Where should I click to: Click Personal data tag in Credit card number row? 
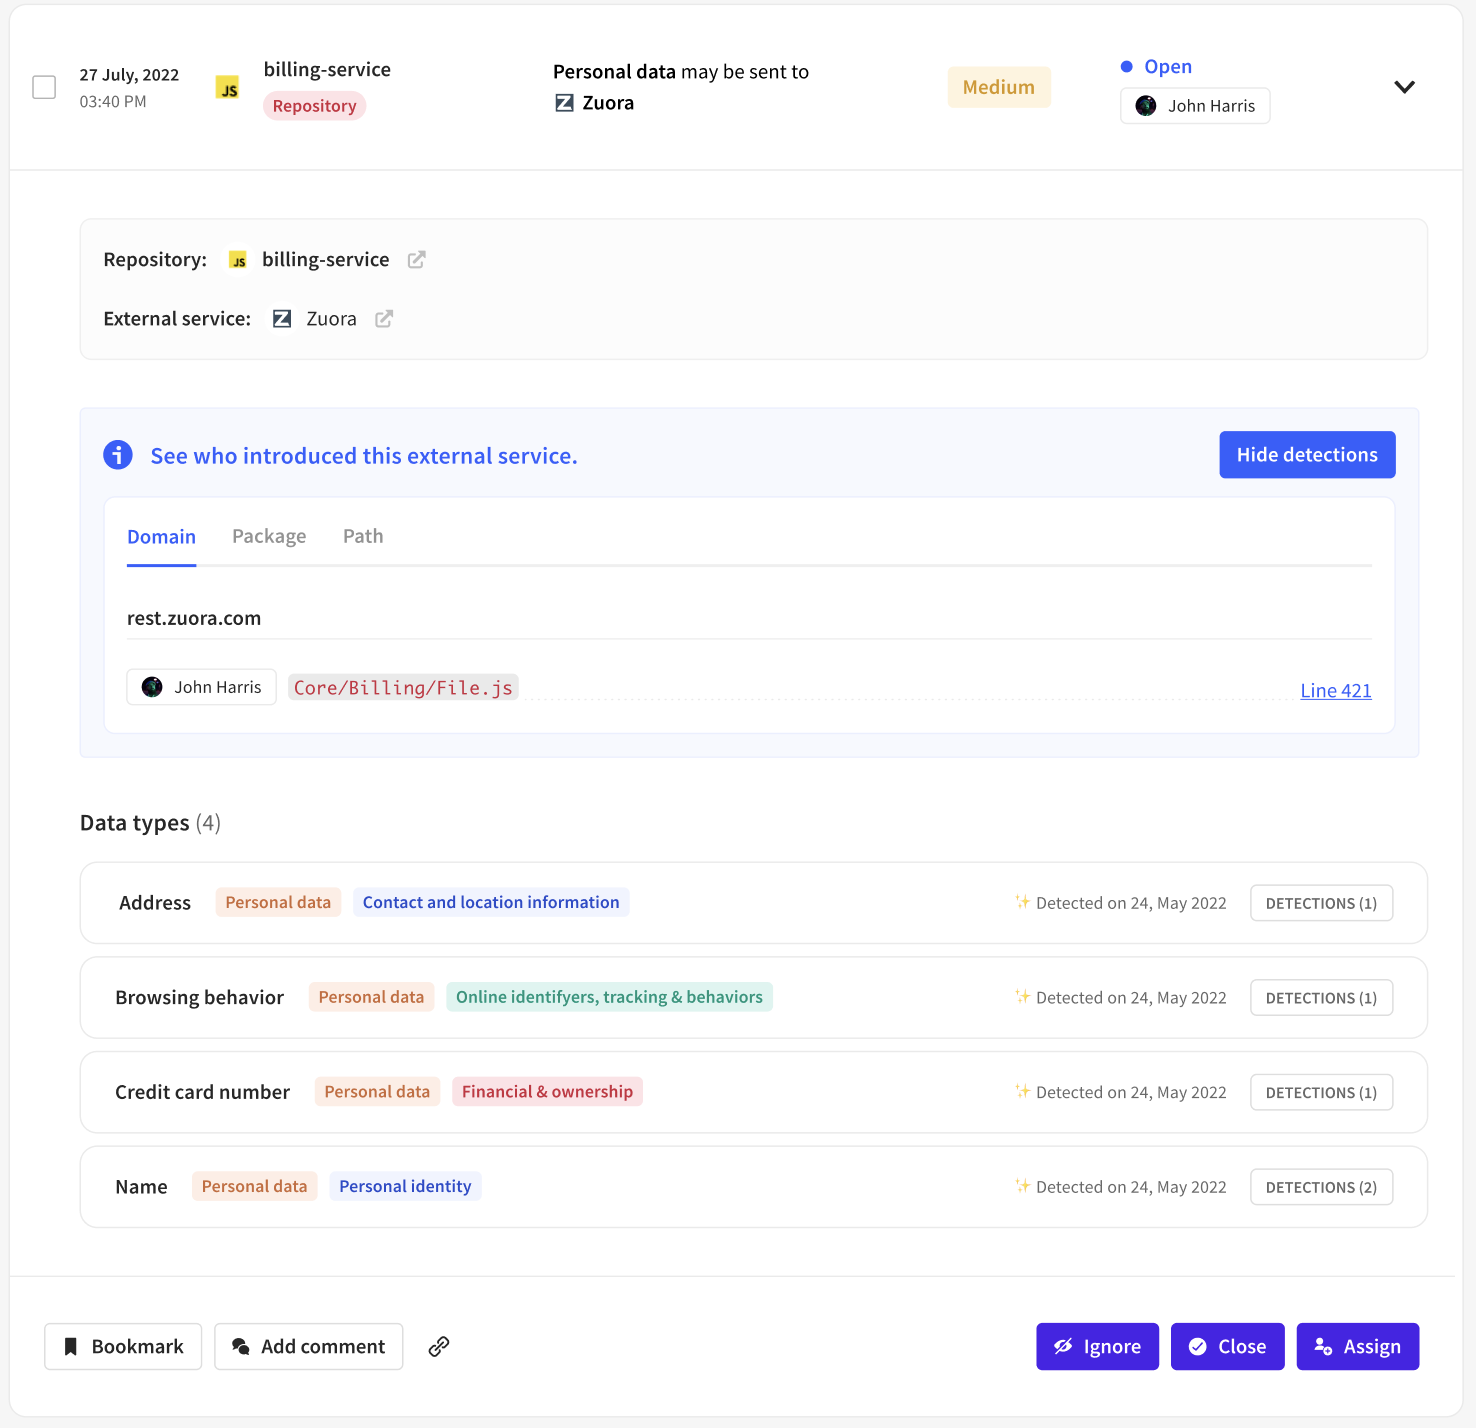377,1091
